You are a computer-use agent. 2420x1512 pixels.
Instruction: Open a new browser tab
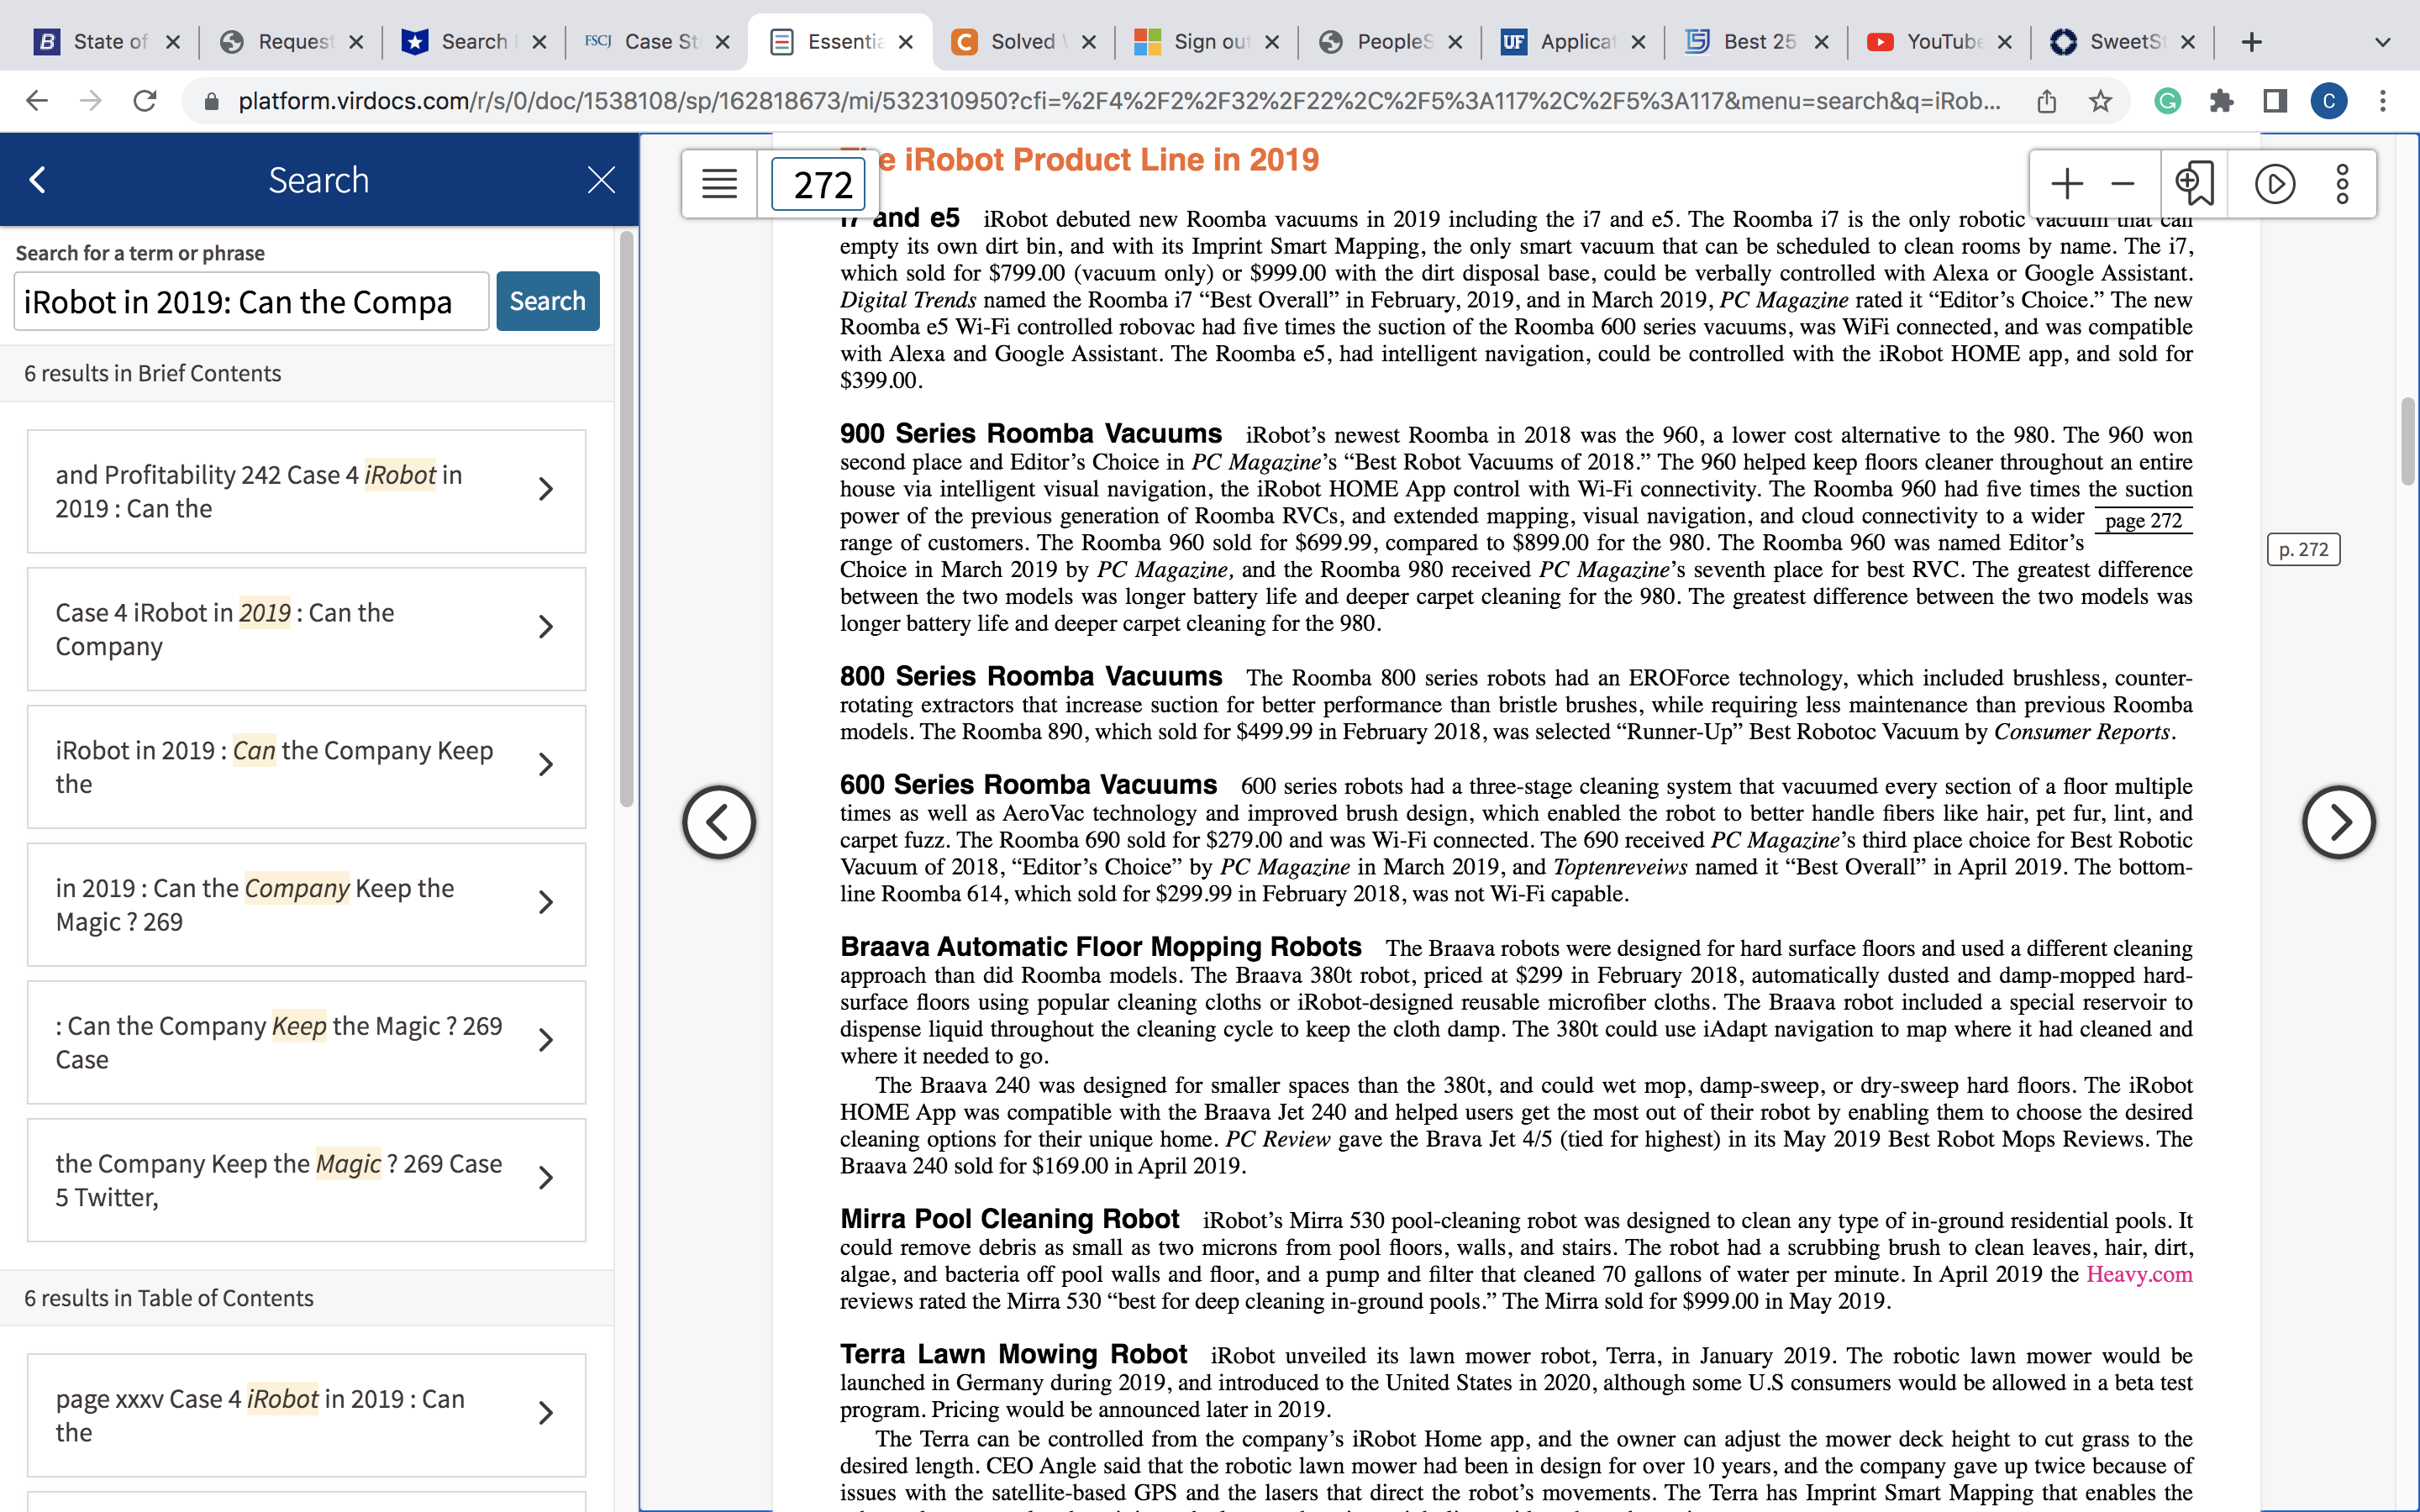click(x=2252, y=42)
